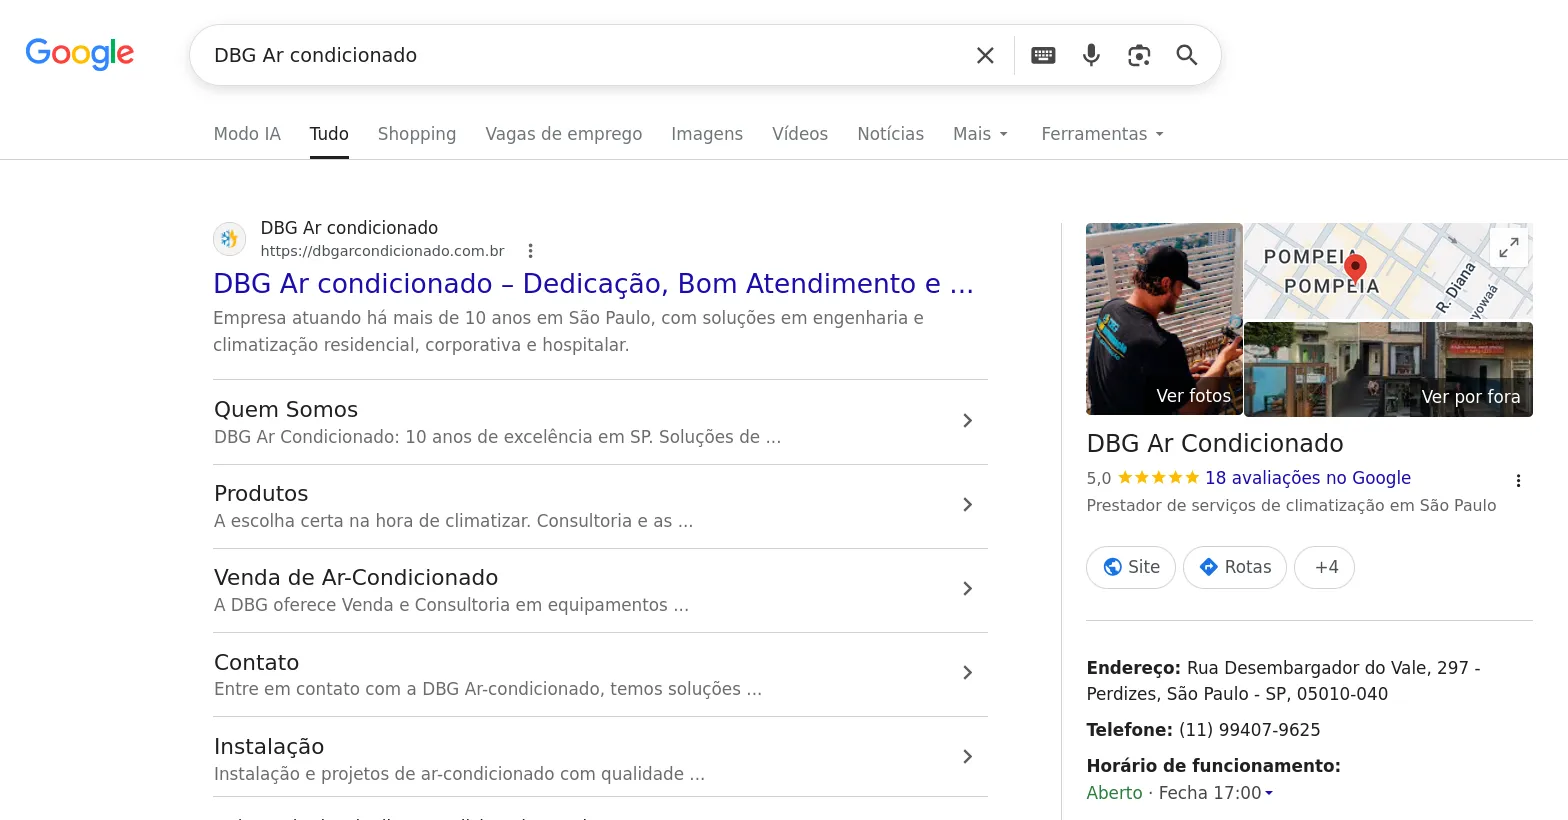Switch to the Notícias tab
1568x820 pixels.
pos(891,134)
